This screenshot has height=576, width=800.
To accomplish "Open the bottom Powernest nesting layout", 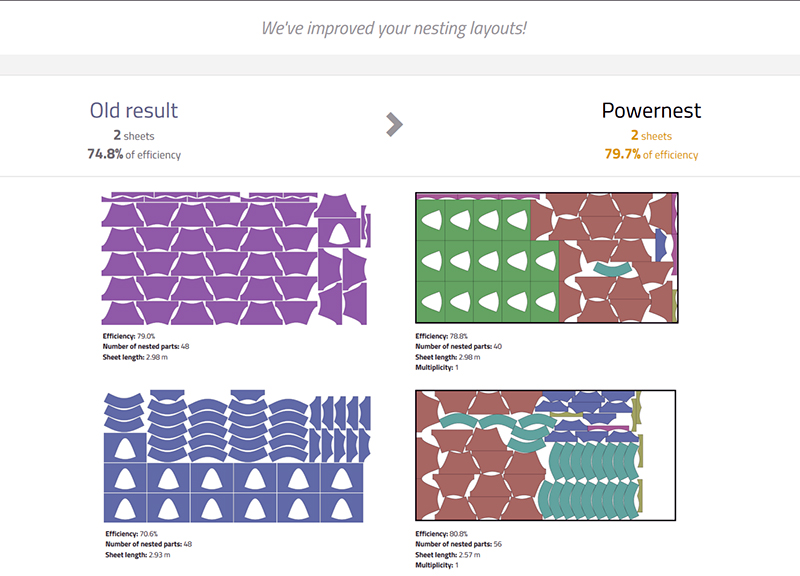I will 547,455.
